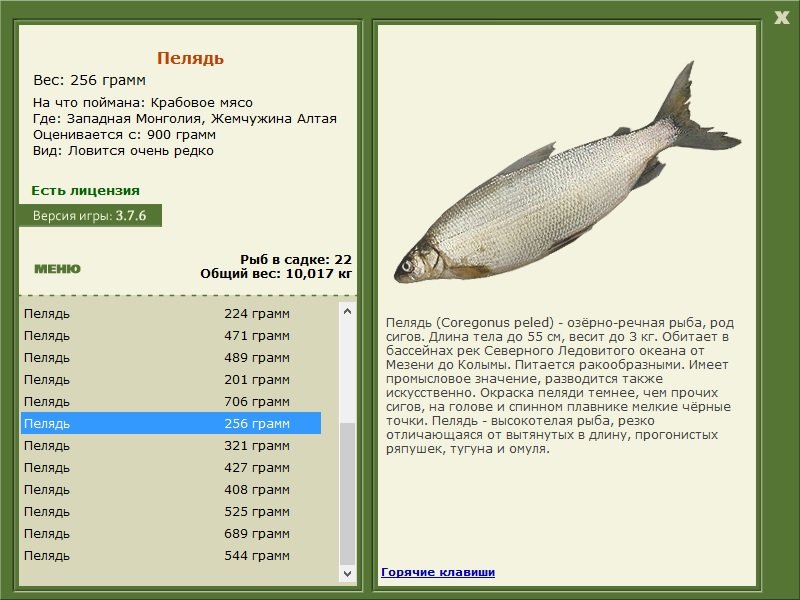The image size is (800, 600).
Task: Select the Пелядь 224 грамм row
Action: click(171, 313)
